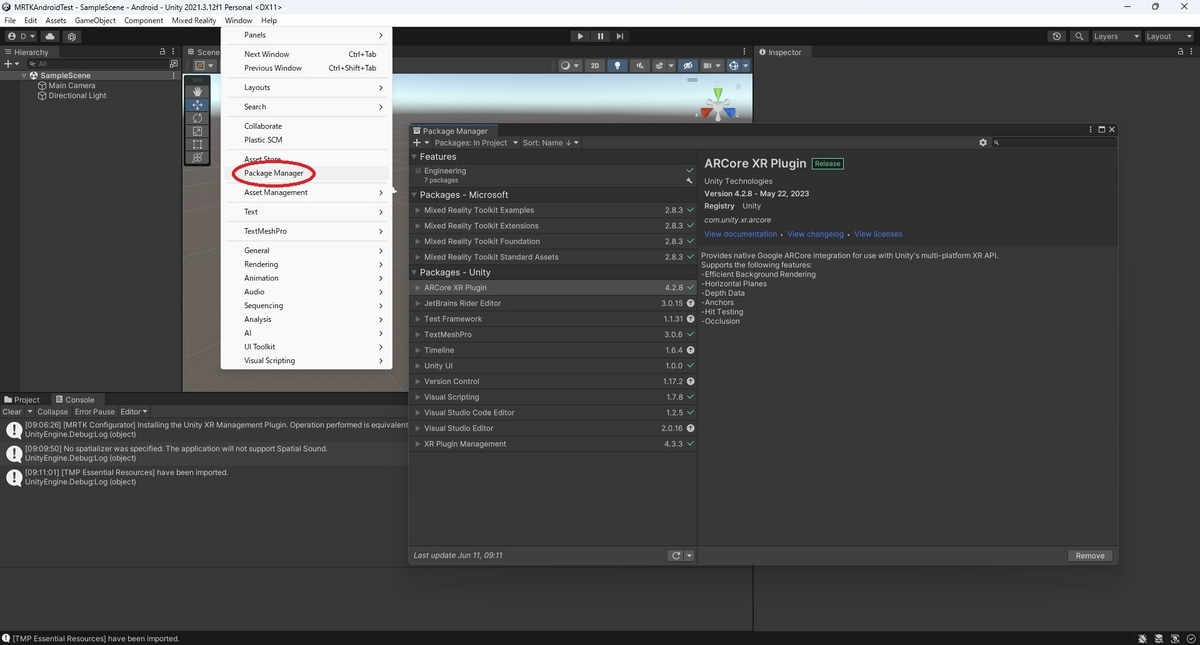Toggle 2D view mode in Scene
This screenshot has width=1200, height=645.
pyautogui.click(x=595, y=66)
